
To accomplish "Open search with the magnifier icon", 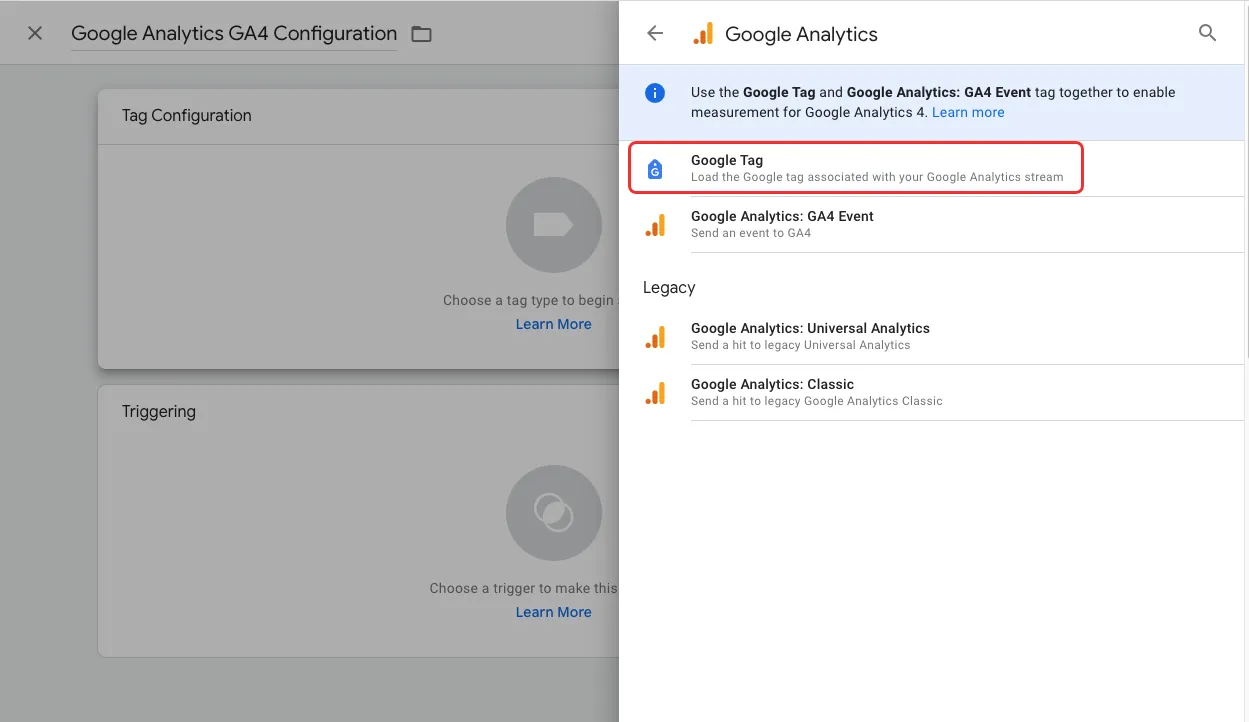I will [x=1207, y=33].
